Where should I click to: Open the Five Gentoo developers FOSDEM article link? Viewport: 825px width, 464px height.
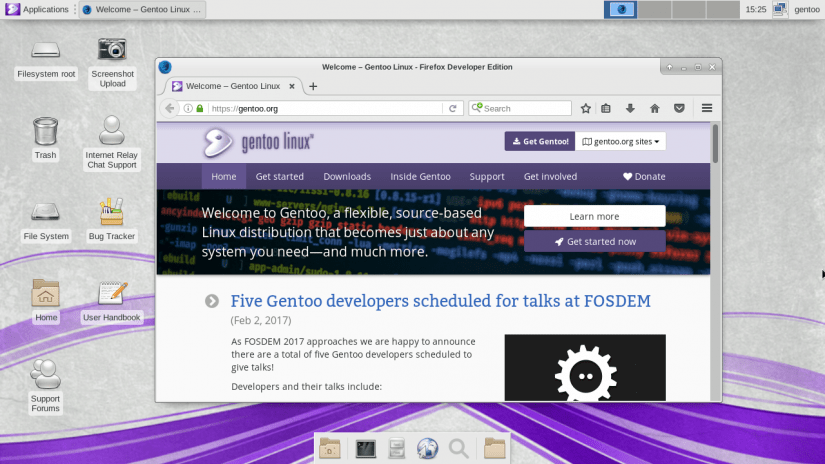tap(440, 301)
